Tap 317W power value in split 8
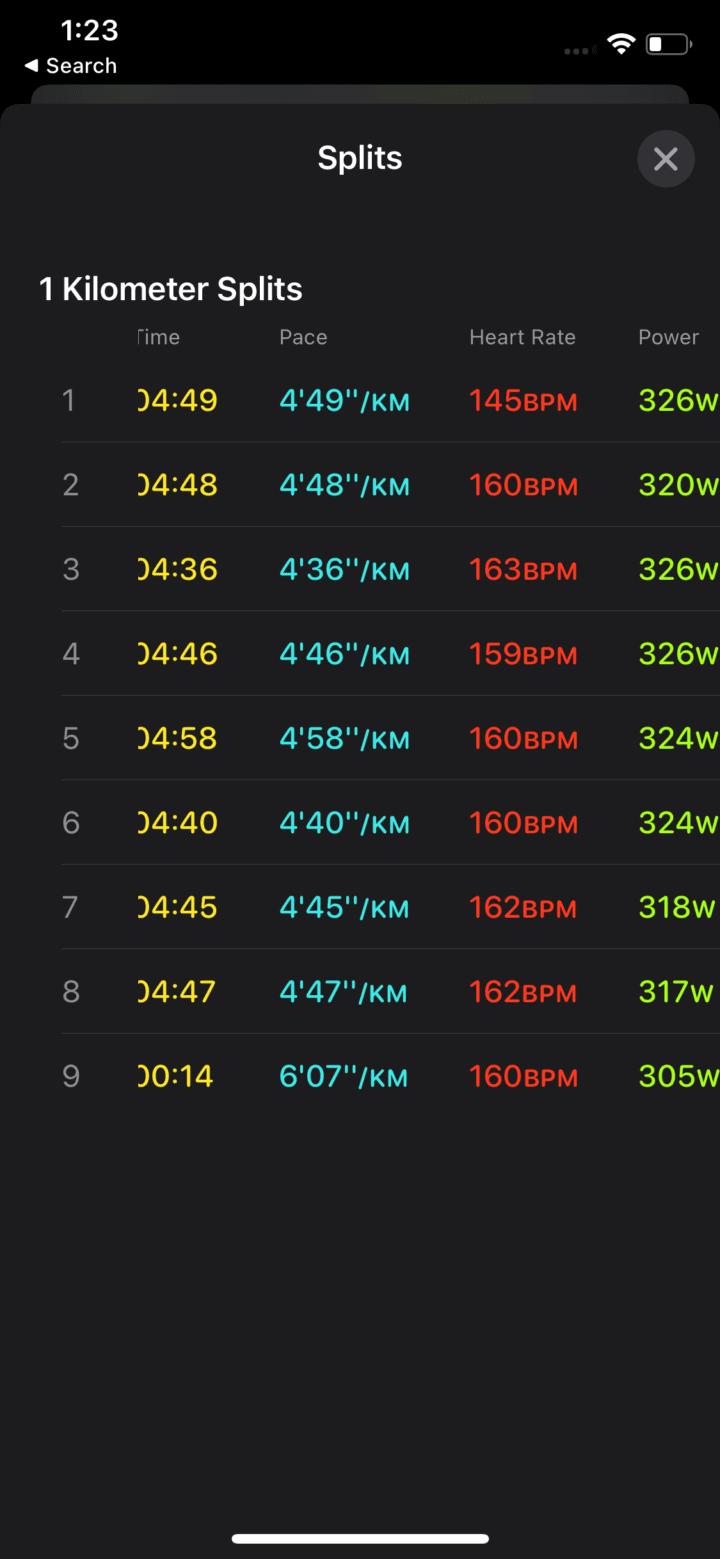The width and height of the screenshot is (720, 1559). tap(676, 992)
